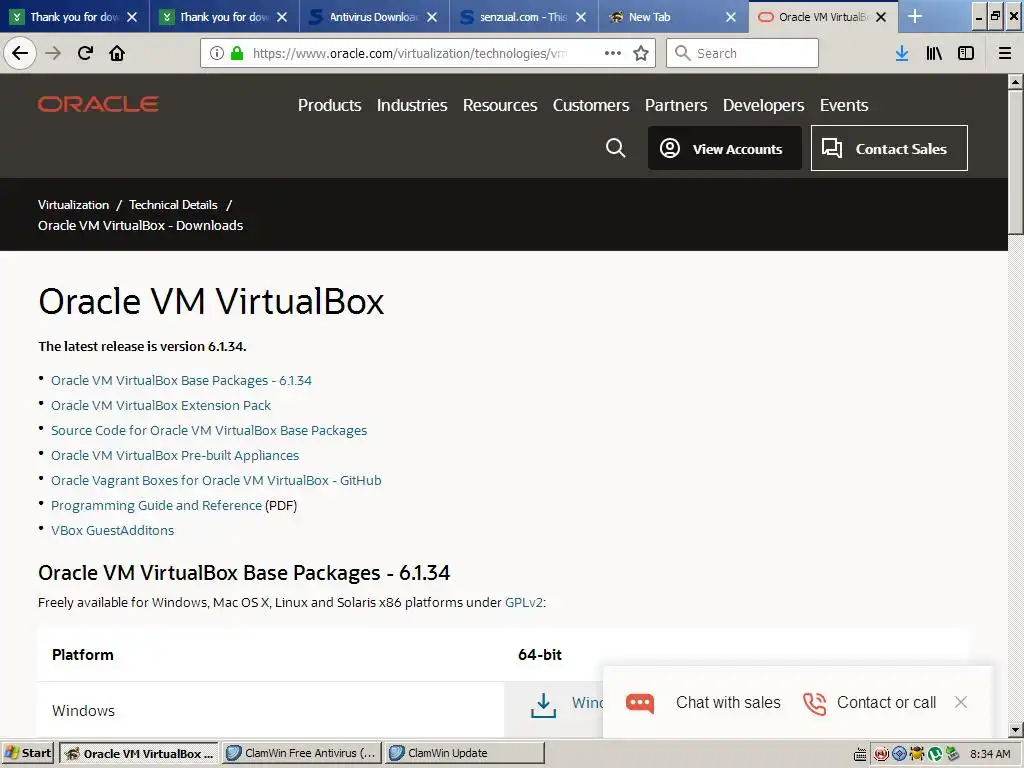
Task: Open the browser home page
Action: pos(117,53)
